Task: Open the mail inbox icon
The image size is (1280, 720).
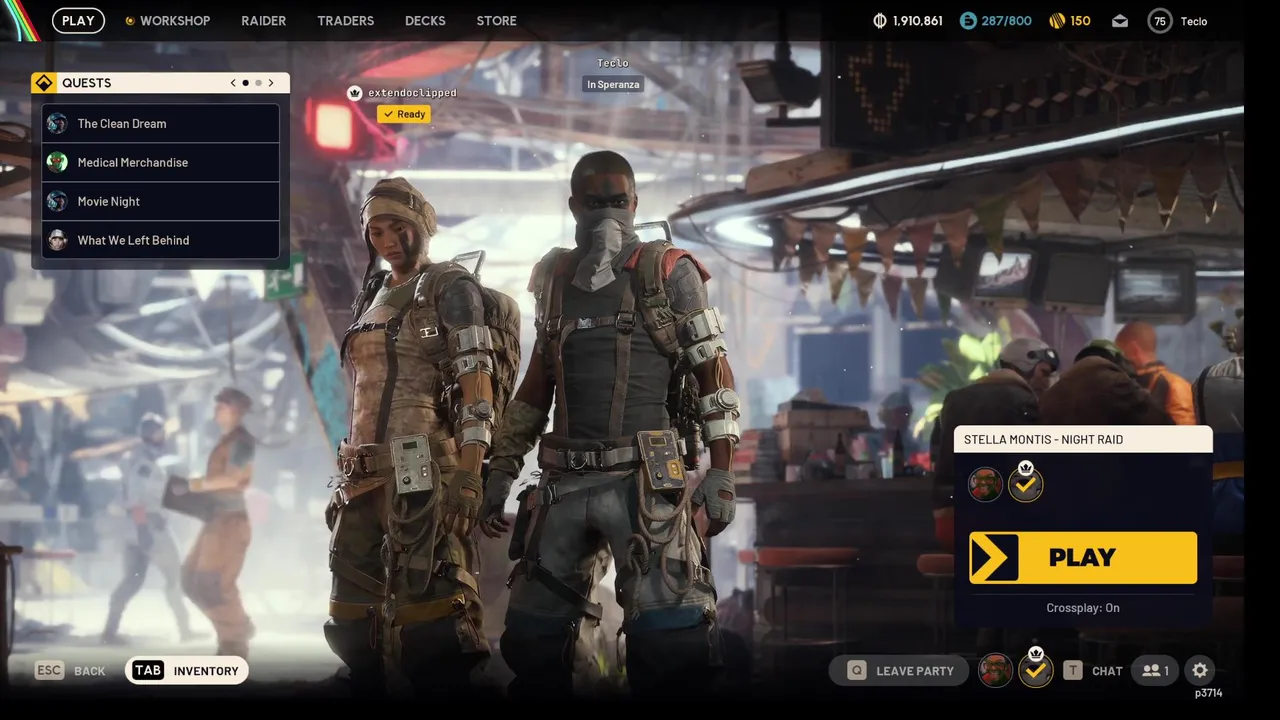Action: click(x=1120, y=21)
